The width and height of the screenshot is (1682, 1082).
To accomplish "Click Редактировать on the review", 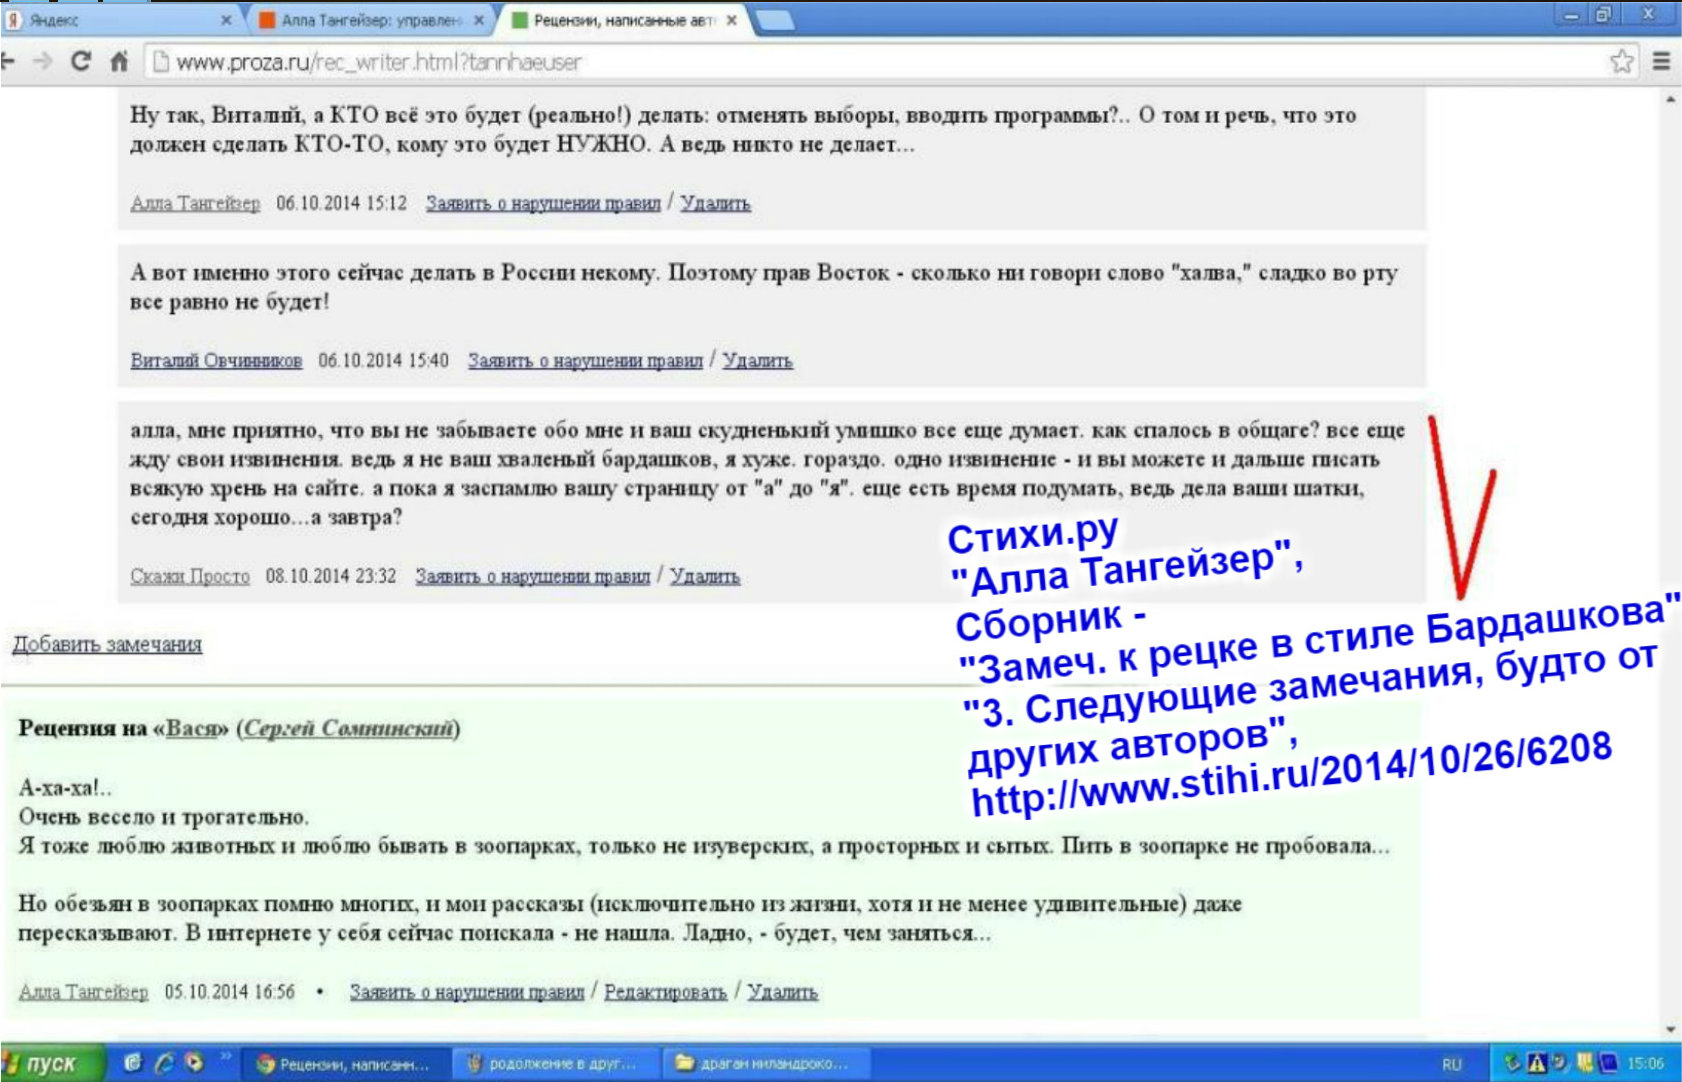I will click(665, 991).
